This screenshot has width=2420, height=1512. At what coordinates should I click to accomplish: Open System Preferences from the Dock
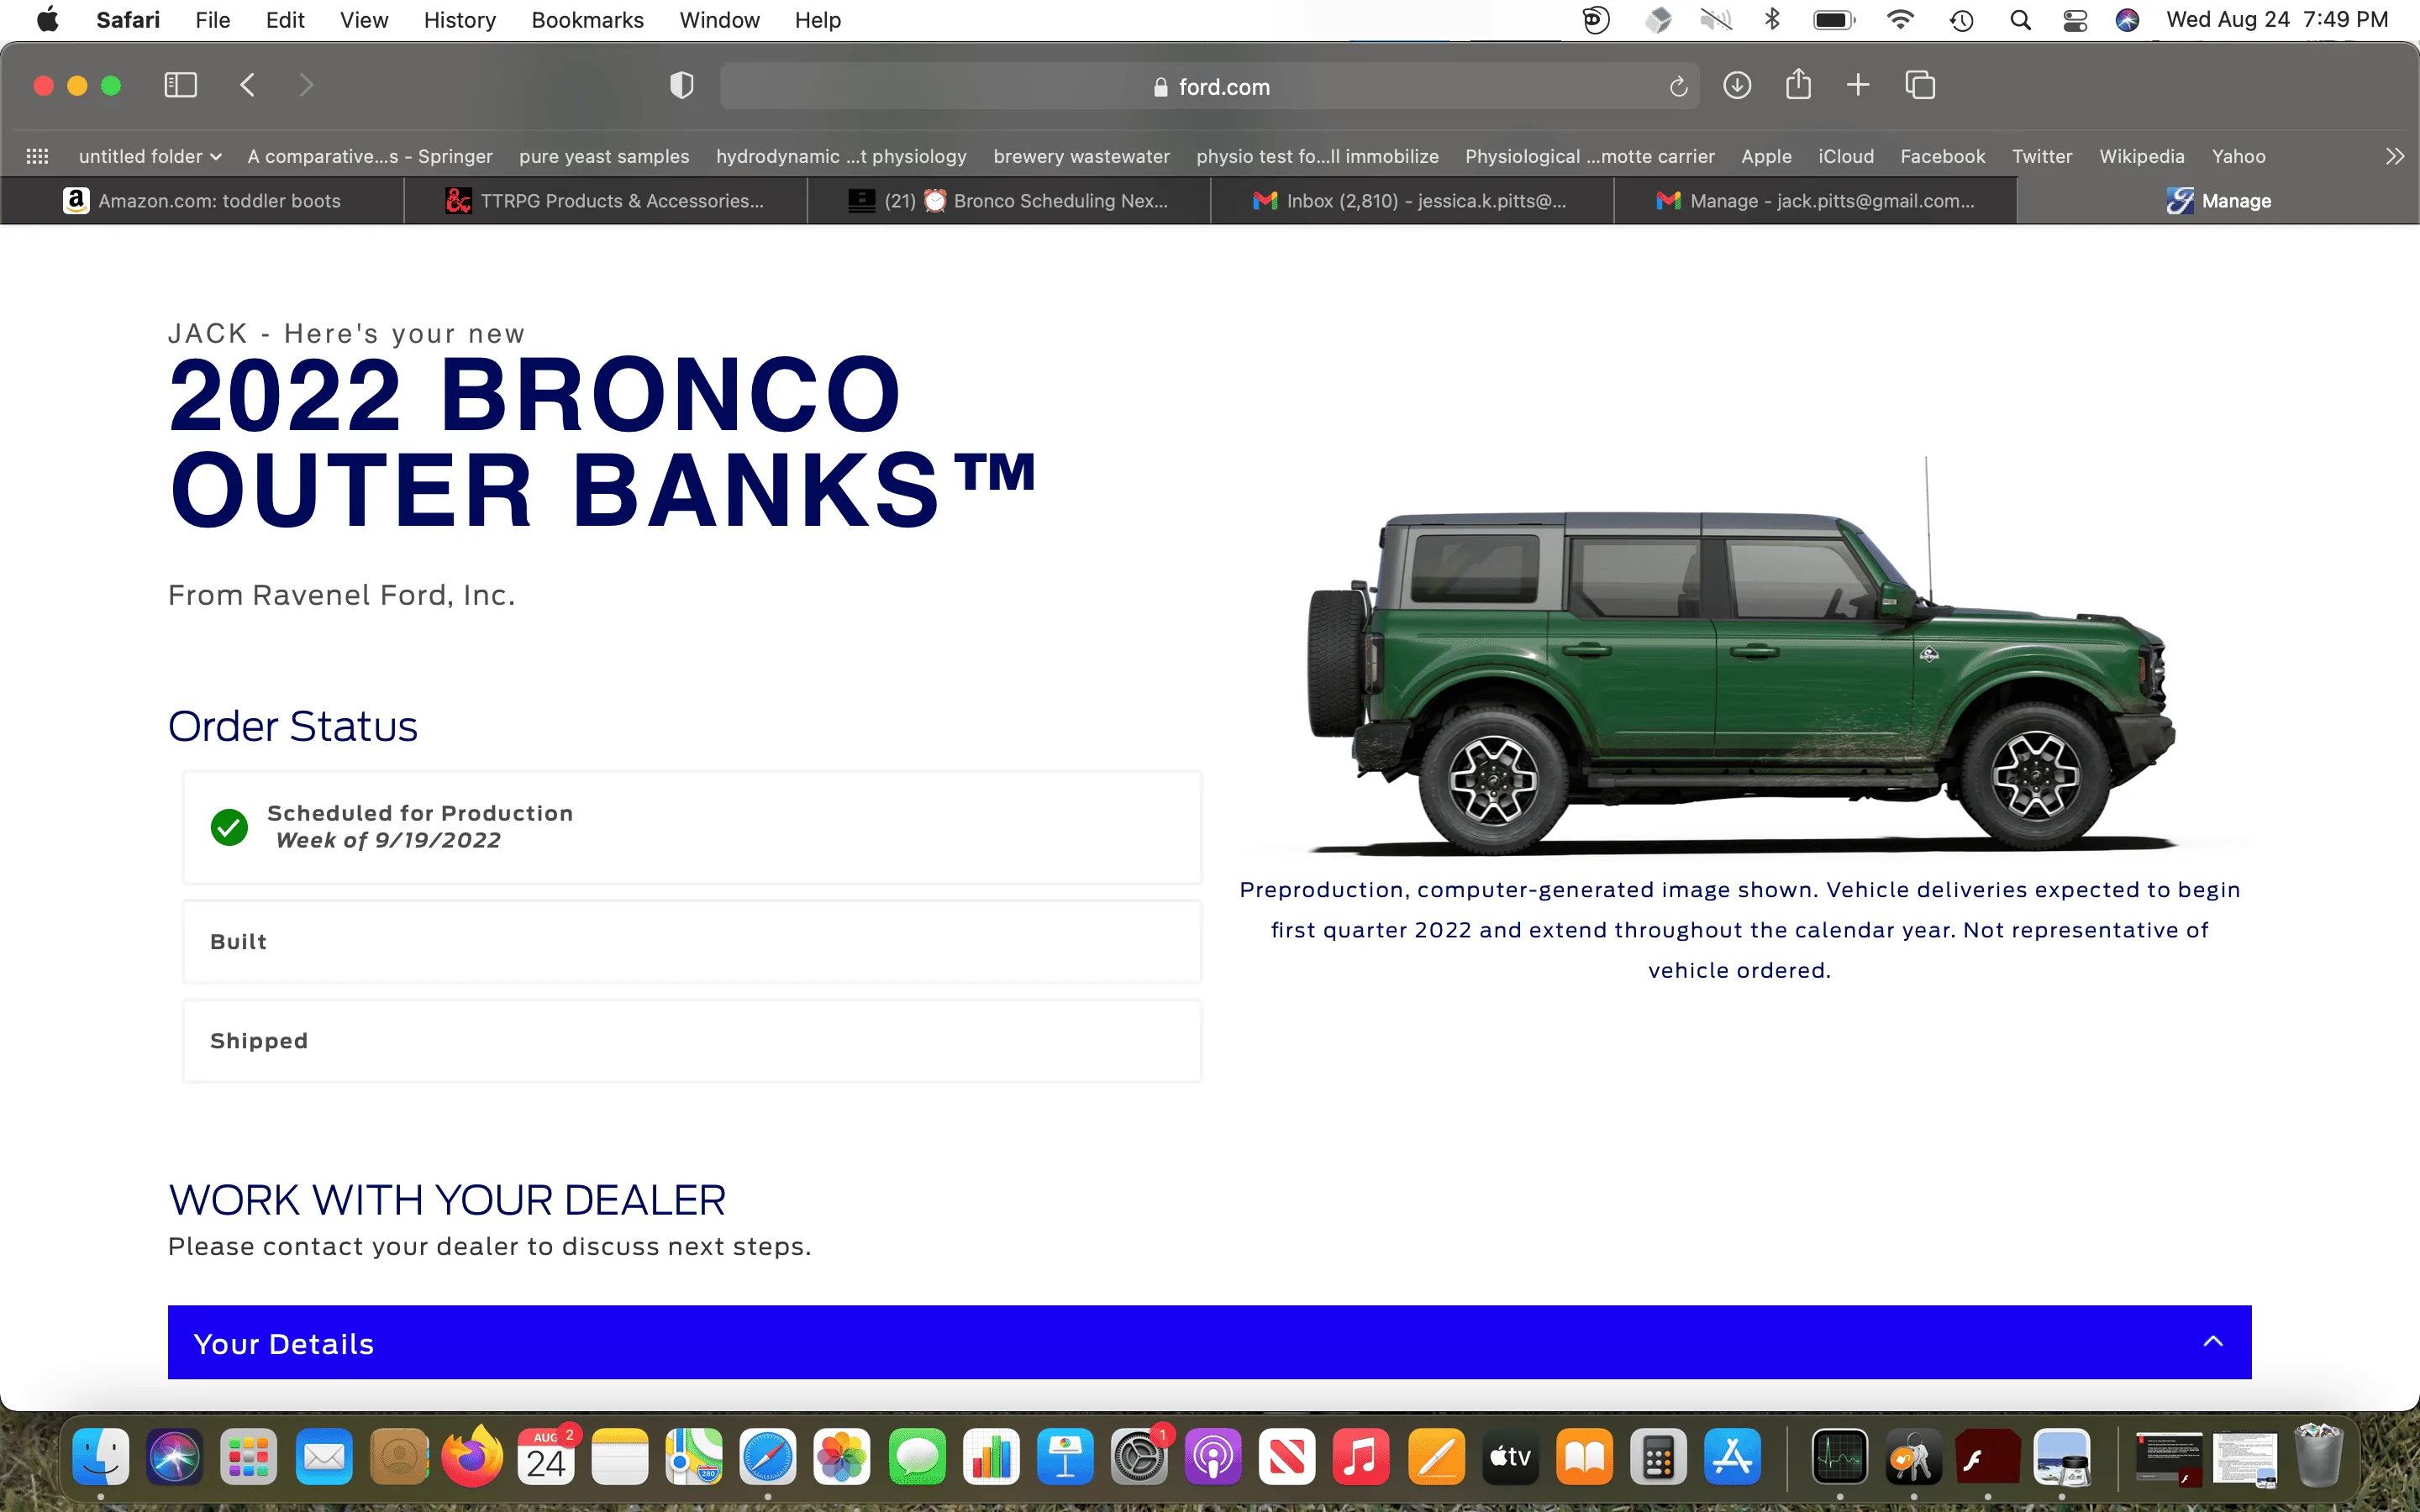(x=1139, y=1456)
